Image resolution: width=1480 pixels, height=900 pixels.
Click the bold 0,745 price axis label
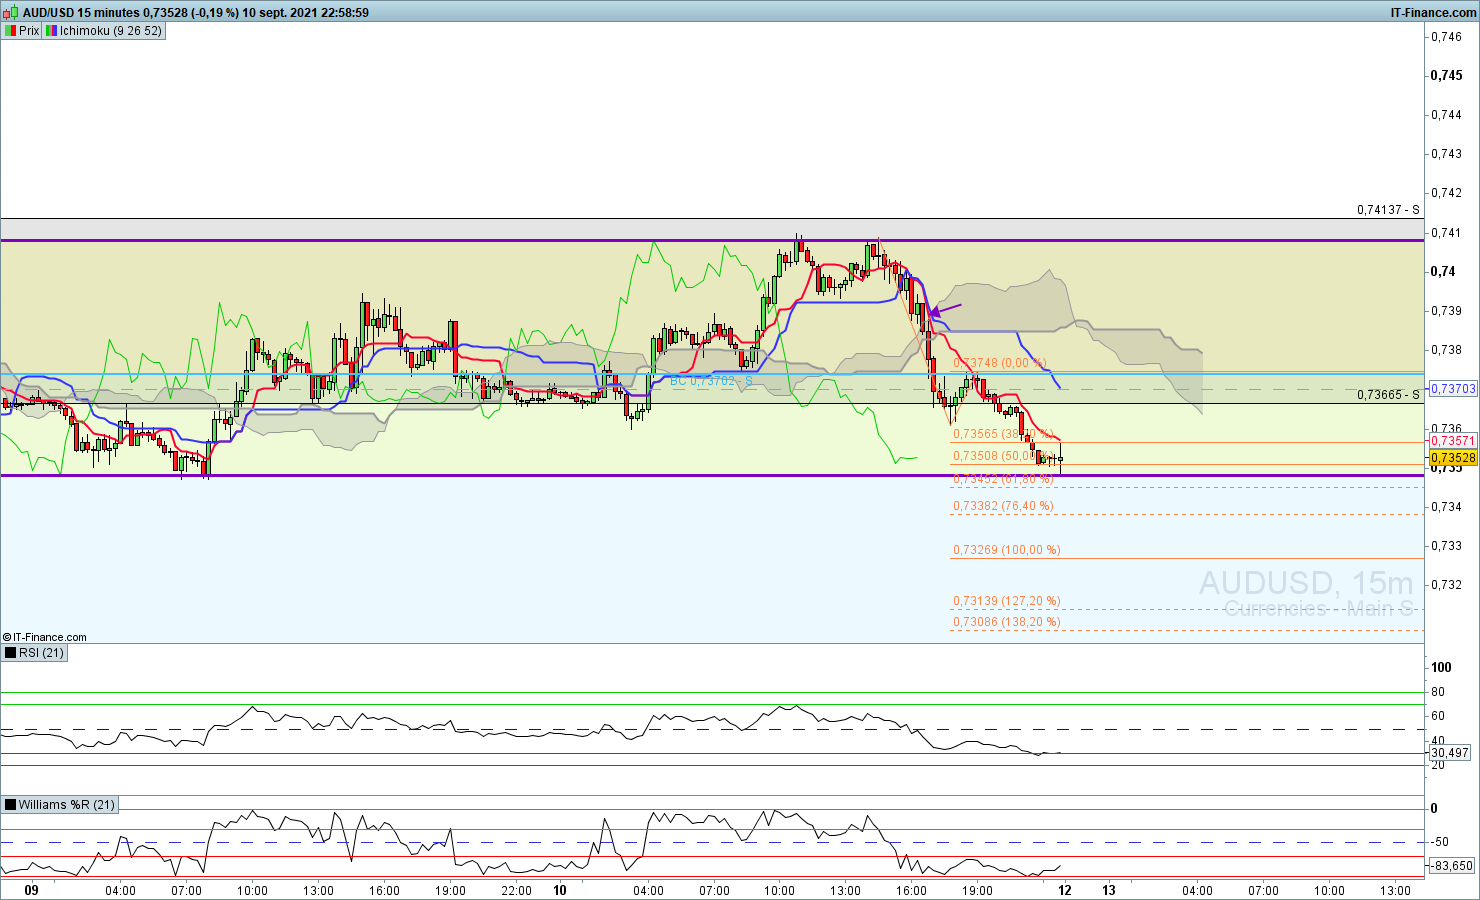(1446, 76)
